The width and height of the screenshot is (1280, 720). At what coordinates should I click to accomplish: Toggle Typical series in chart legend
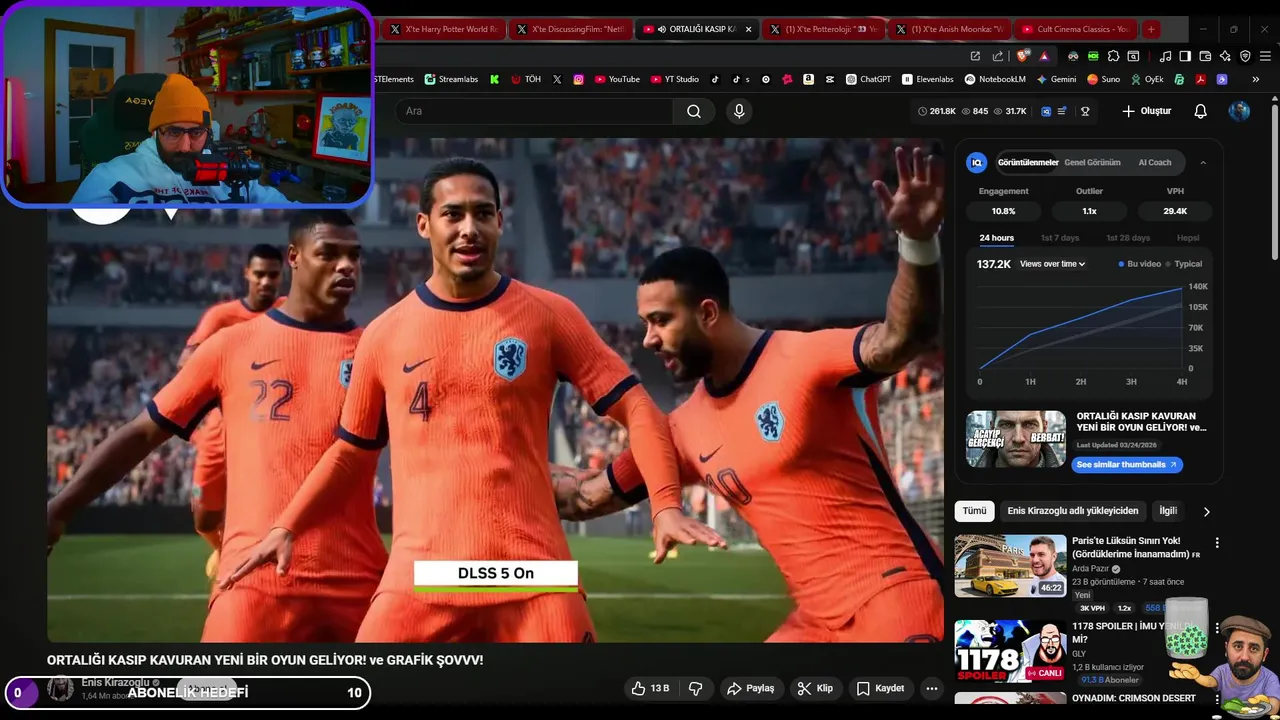coord(1184,264)
